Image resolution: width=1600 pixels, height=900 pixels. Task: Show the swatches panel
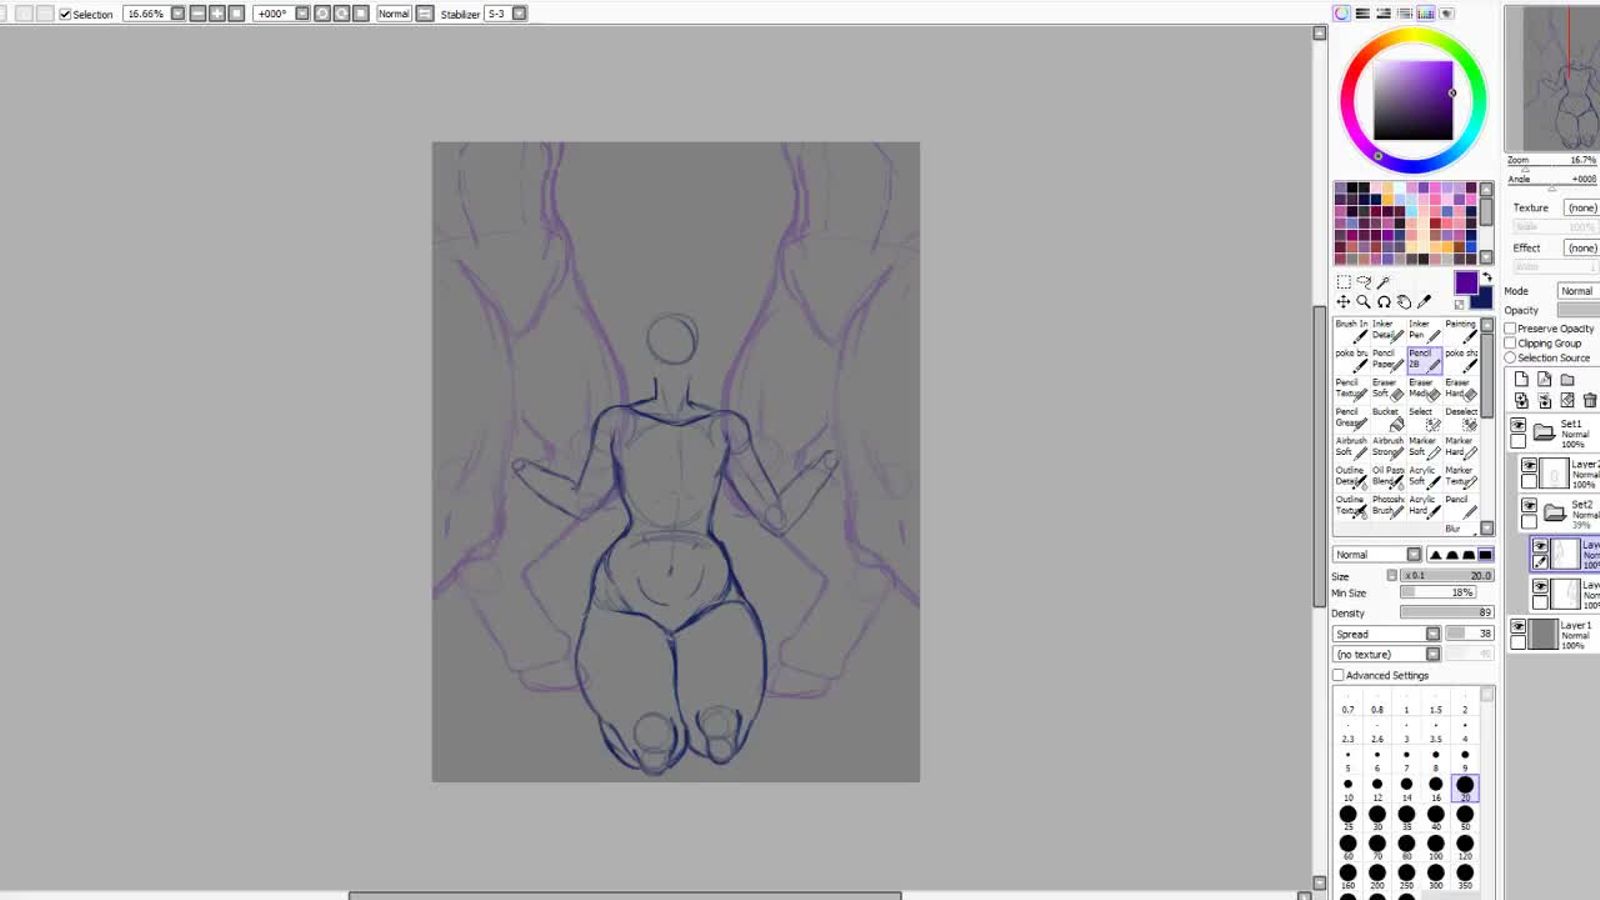point(1426,14)
